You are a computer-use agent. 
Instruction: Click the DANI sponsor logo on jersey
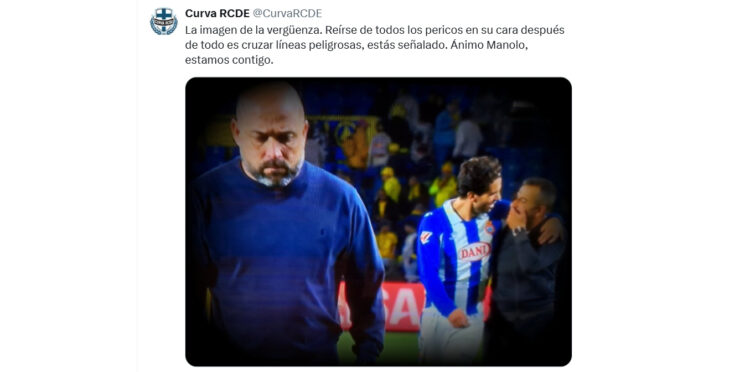click(474, 252)
